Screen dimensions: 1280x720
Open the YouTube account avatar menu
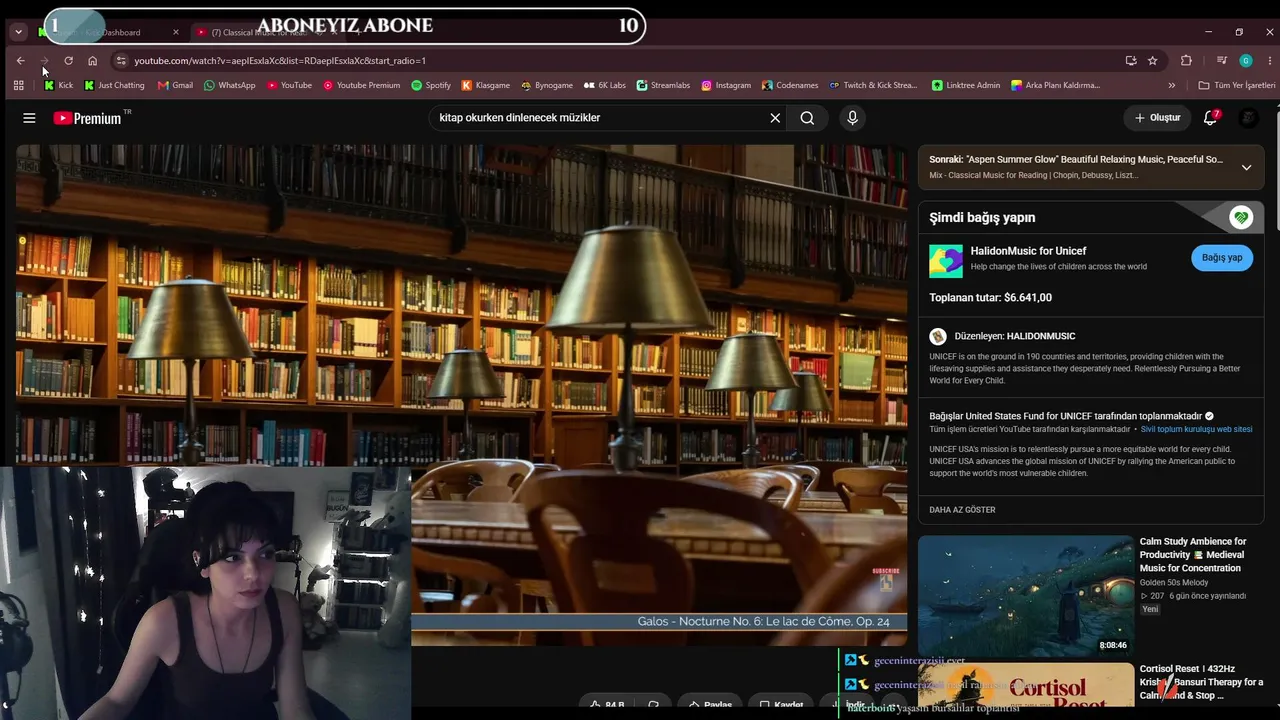[x=1248, y=118]
